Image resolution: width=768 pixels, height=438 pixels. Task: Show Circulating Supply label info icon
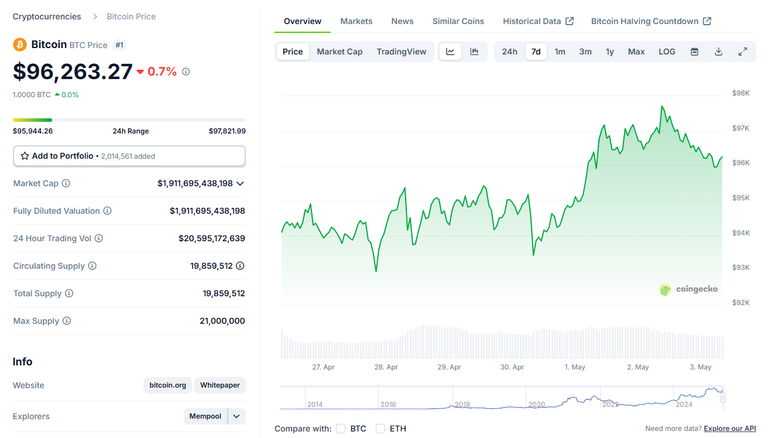pos(92,266)
